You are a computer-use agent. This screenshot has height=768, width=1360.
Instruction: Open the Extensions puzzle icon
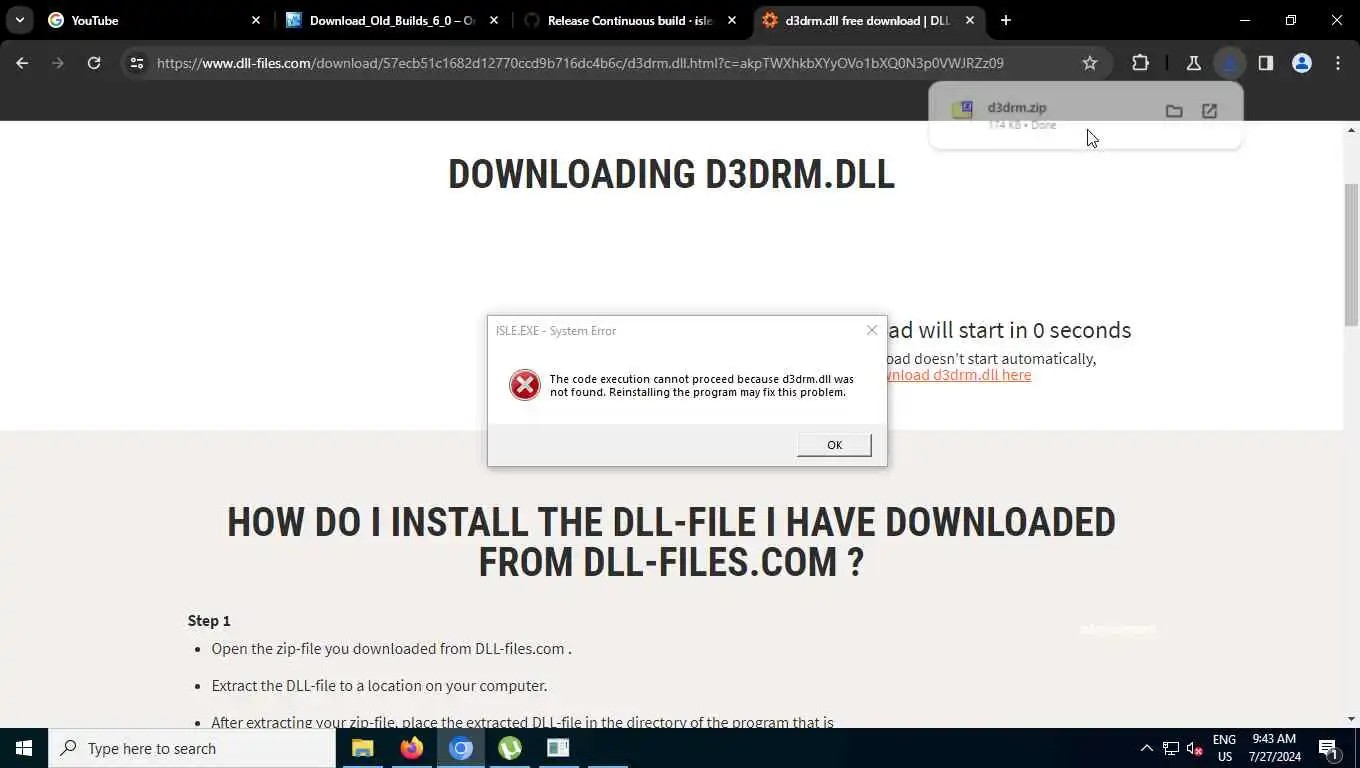tap(1140, 63)
